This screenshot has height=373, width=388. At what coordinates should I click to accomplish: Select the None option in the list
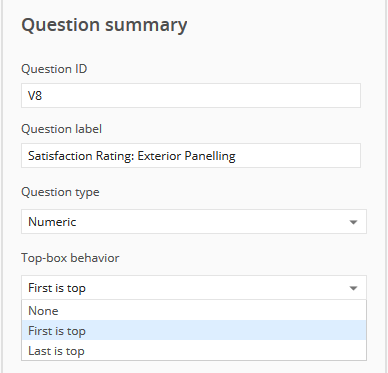tap(194, 311)
